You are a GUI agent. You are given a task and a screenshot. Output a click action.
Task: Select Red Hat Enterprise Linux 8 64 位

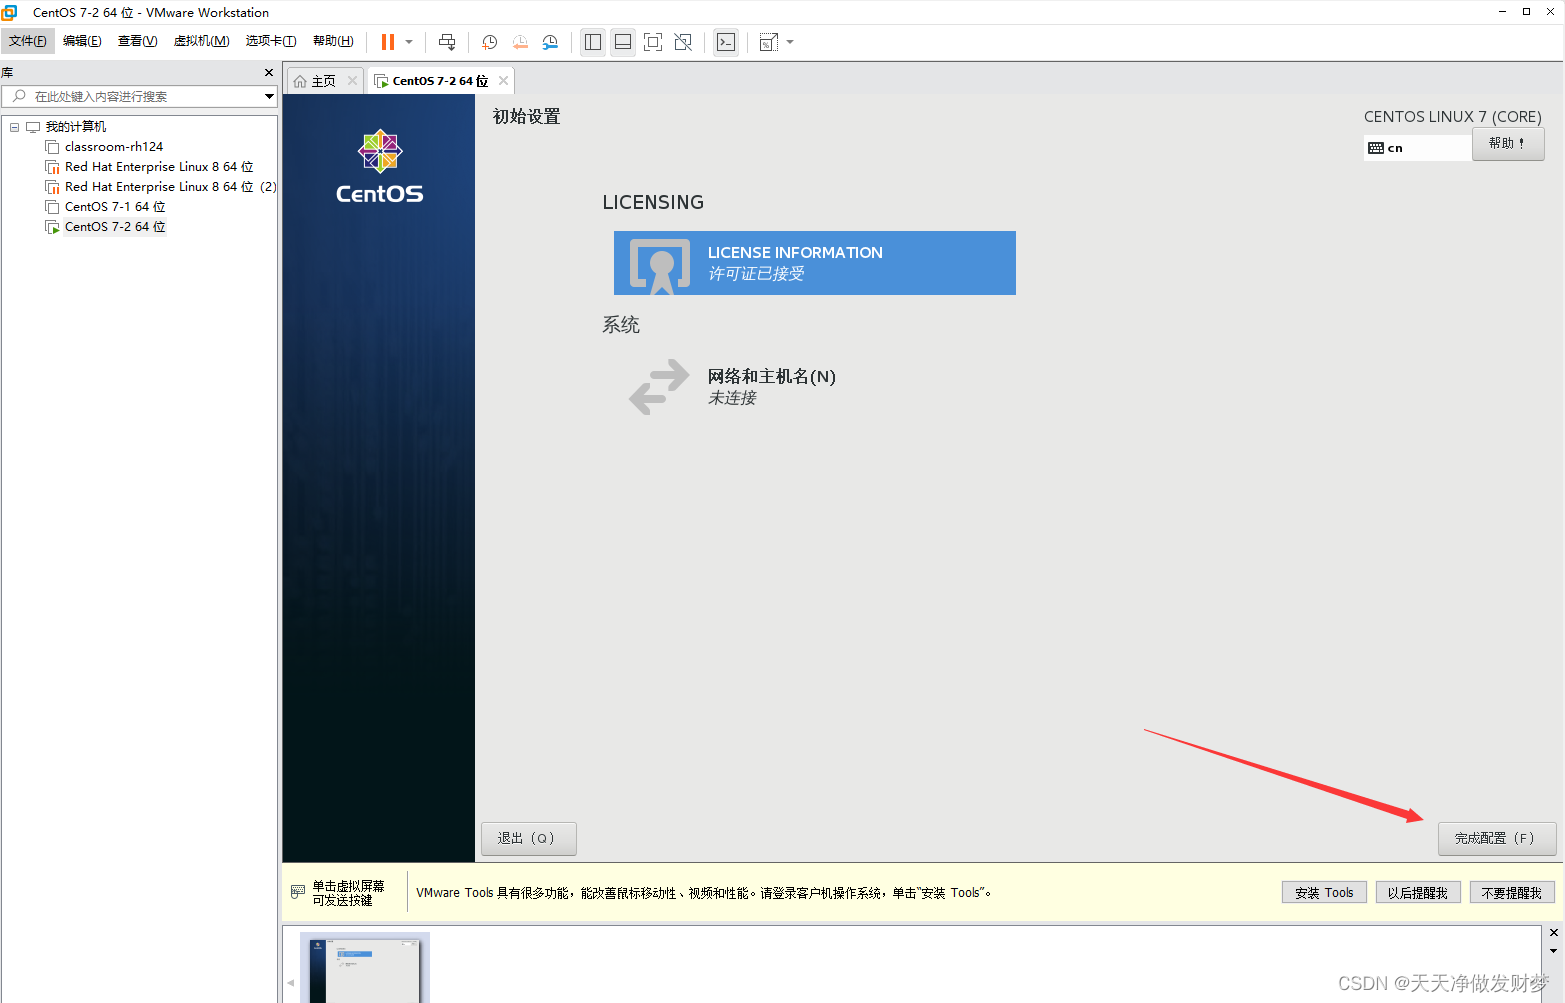(159, 167)
